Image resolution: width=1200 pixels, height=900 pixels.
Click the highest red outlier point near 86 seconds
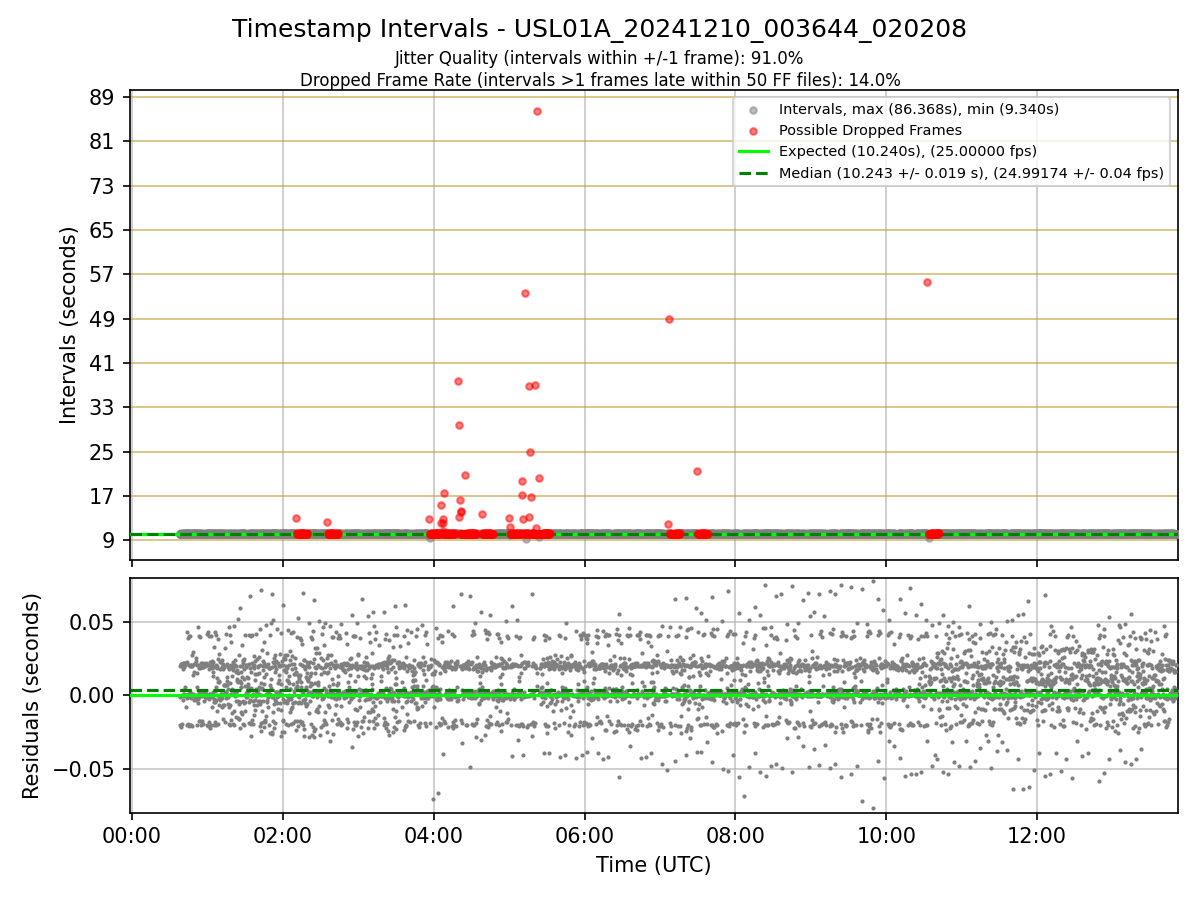click(537, 111)
